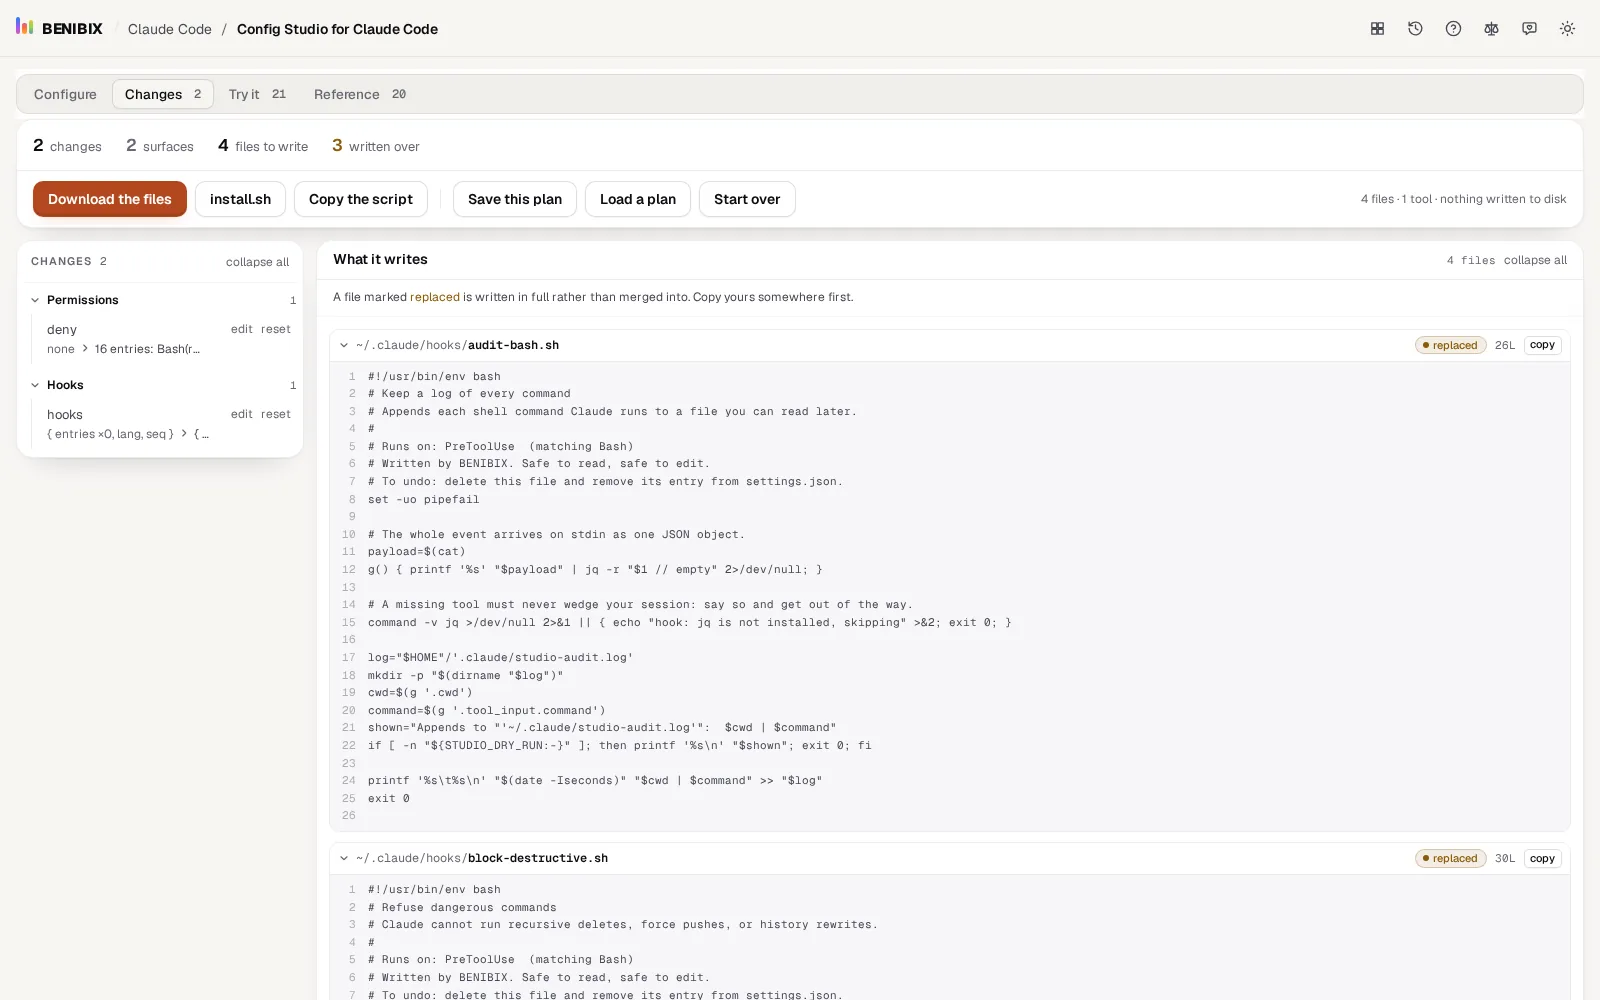
Task: Collapse all files in What it writes
Action: pyautogui.click(x=1535, y=260)
